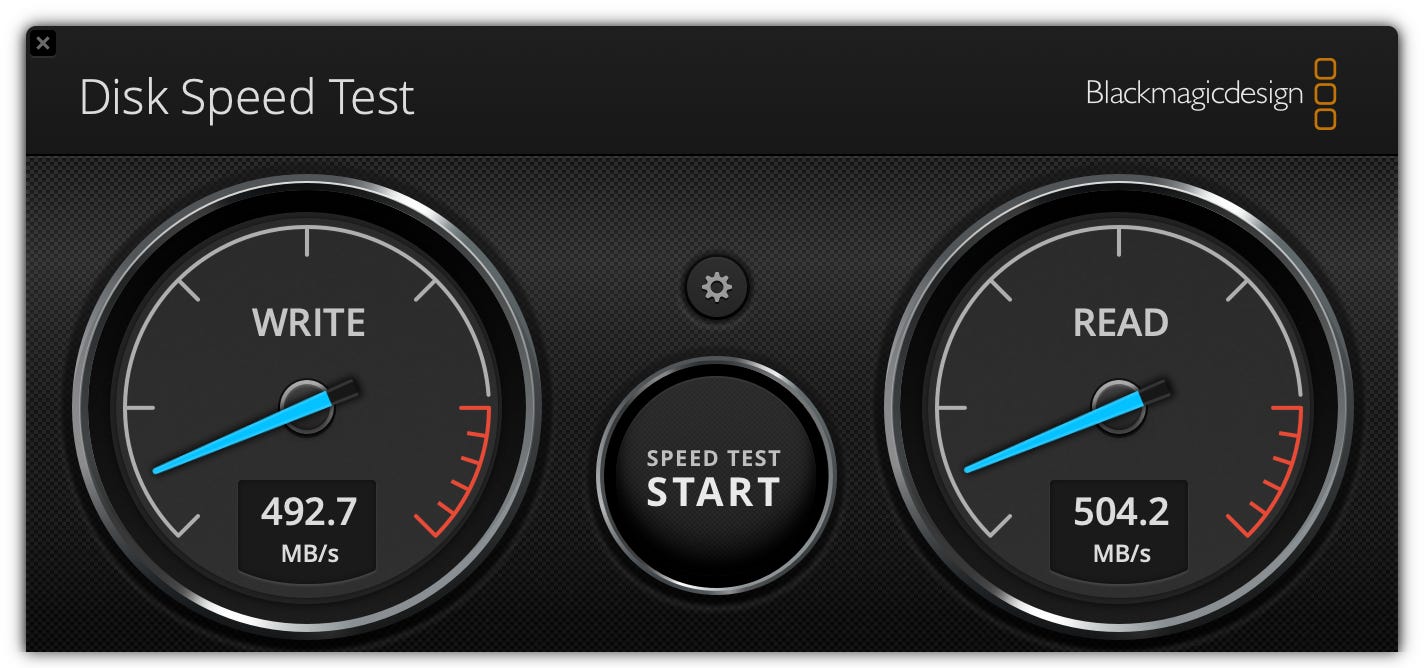Close the Disk Speed Test window
The image size is (1424, 668).
point(43,43)
